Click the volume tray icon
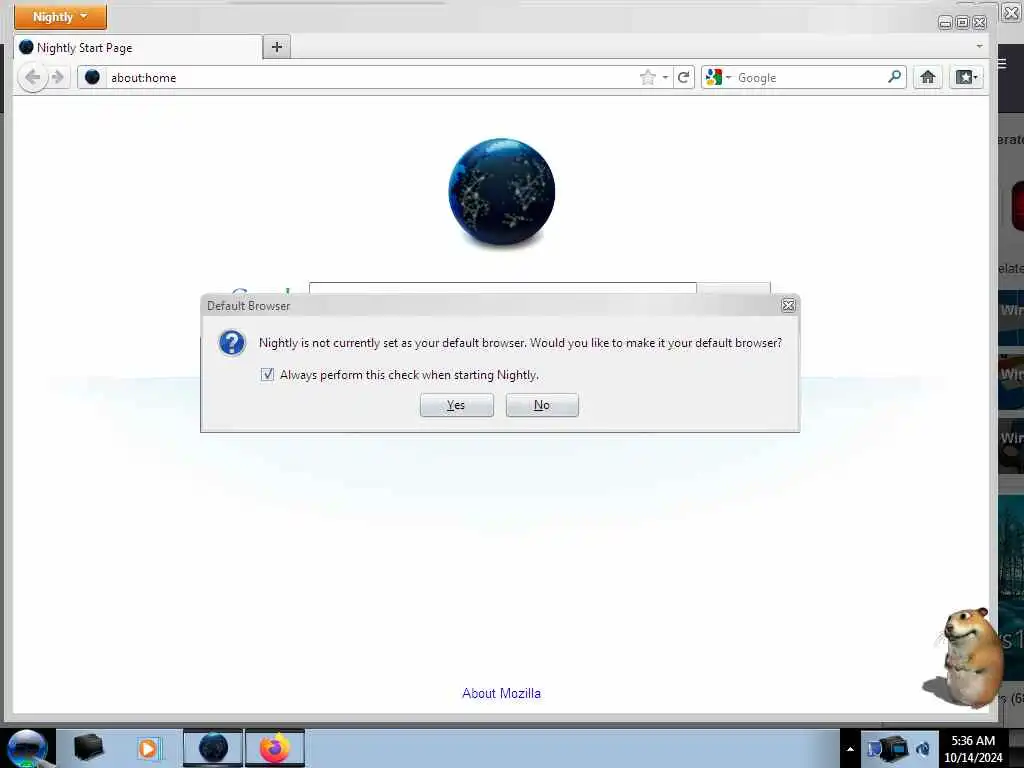 pyautogui.click(x=923, y=748)
